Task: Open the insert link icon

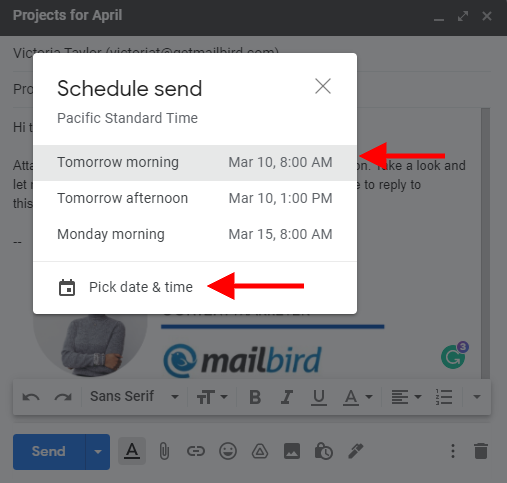Action: coord(196,451)
